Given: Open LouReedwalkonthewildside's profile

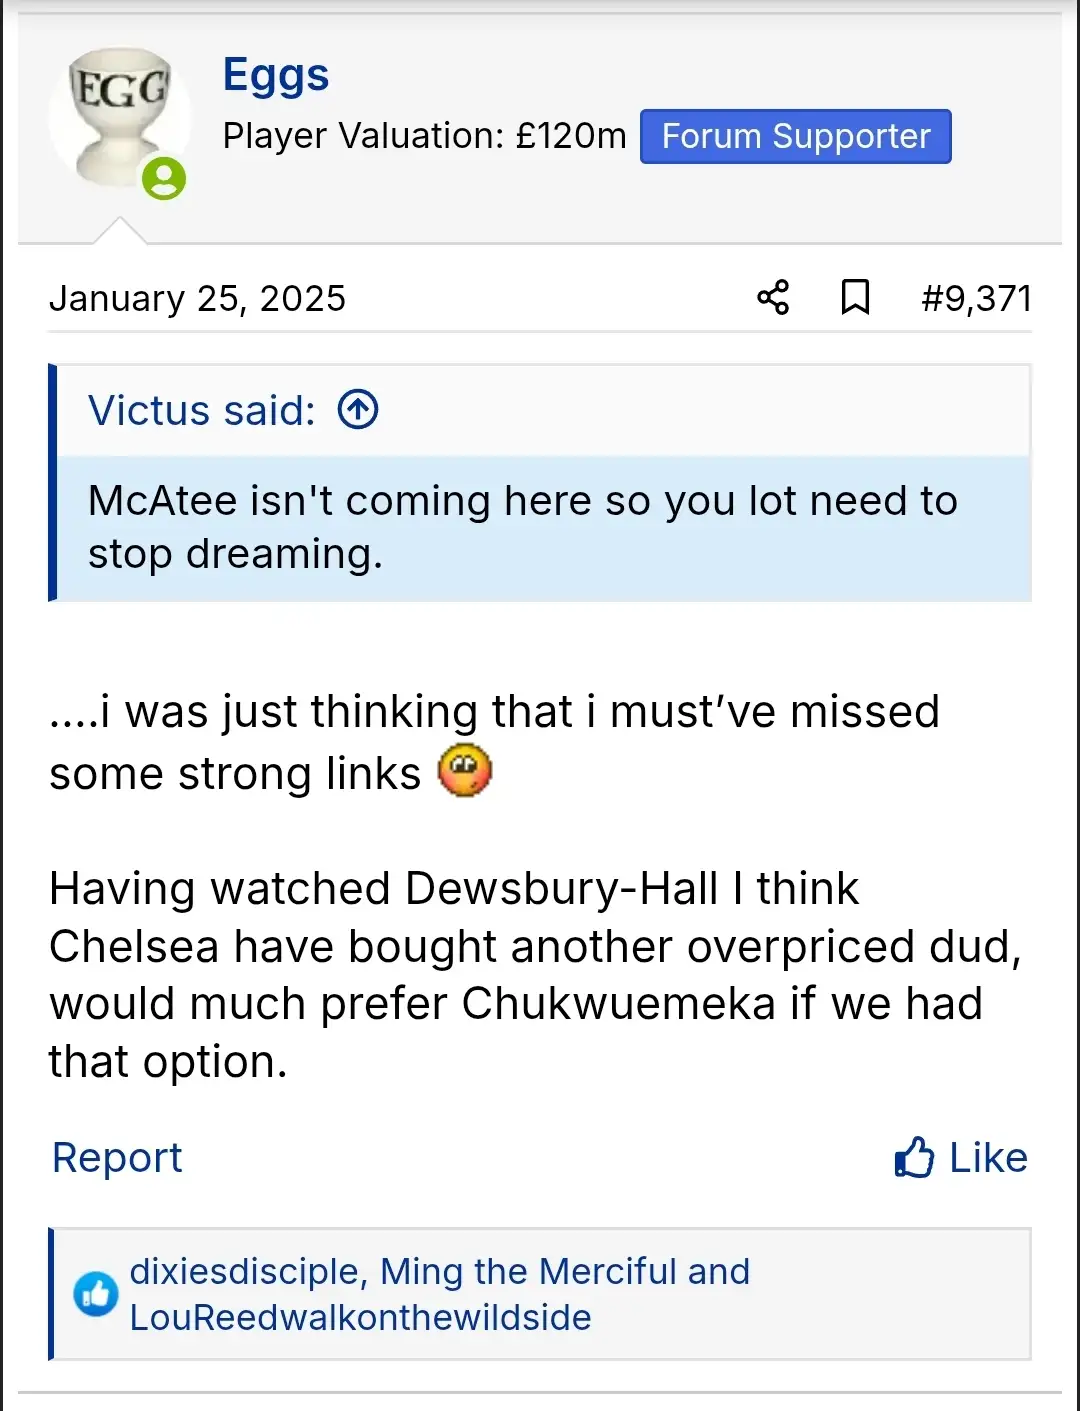Looking at the screenshot, I should [360, 1317].
